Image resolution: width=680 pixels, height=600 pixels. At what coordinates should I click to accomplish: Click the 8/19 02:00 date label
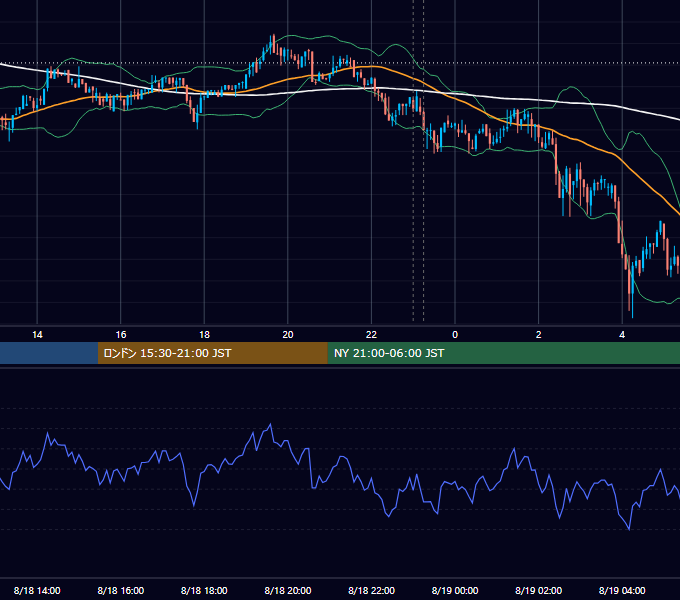click(x=539, y=590)
